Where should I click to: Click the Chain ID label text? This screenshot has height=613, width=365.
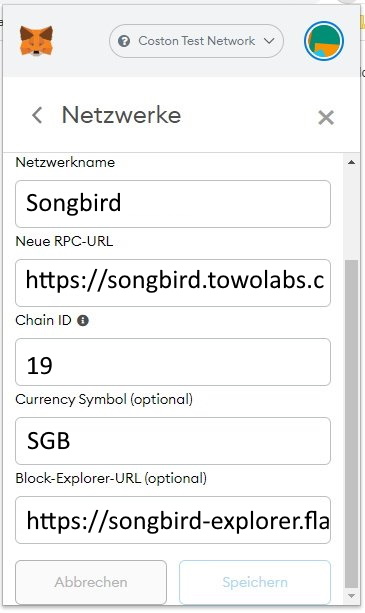tap(43, 320)
